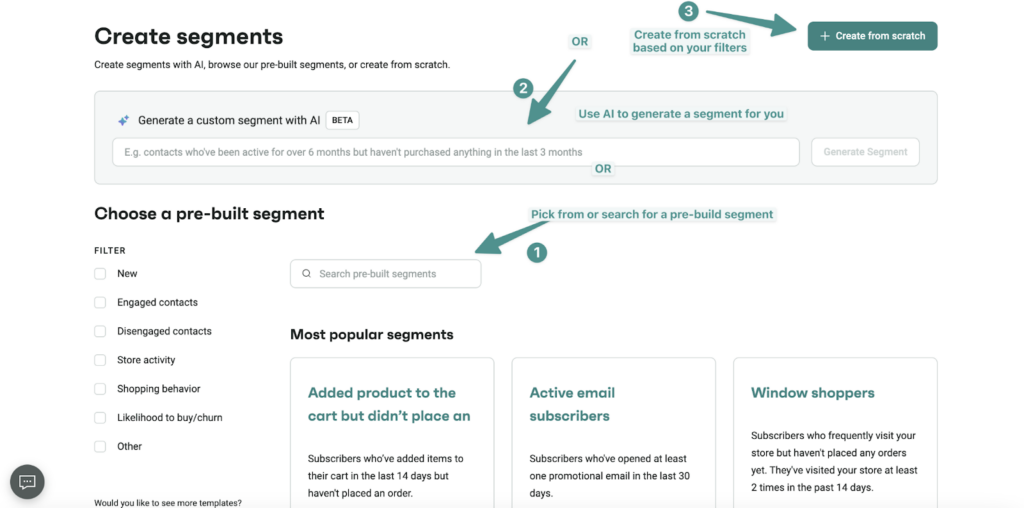Toggle the Shopping behavior filter
Image resolution: width=1024 pixels, height=508 pixels.
100,389
